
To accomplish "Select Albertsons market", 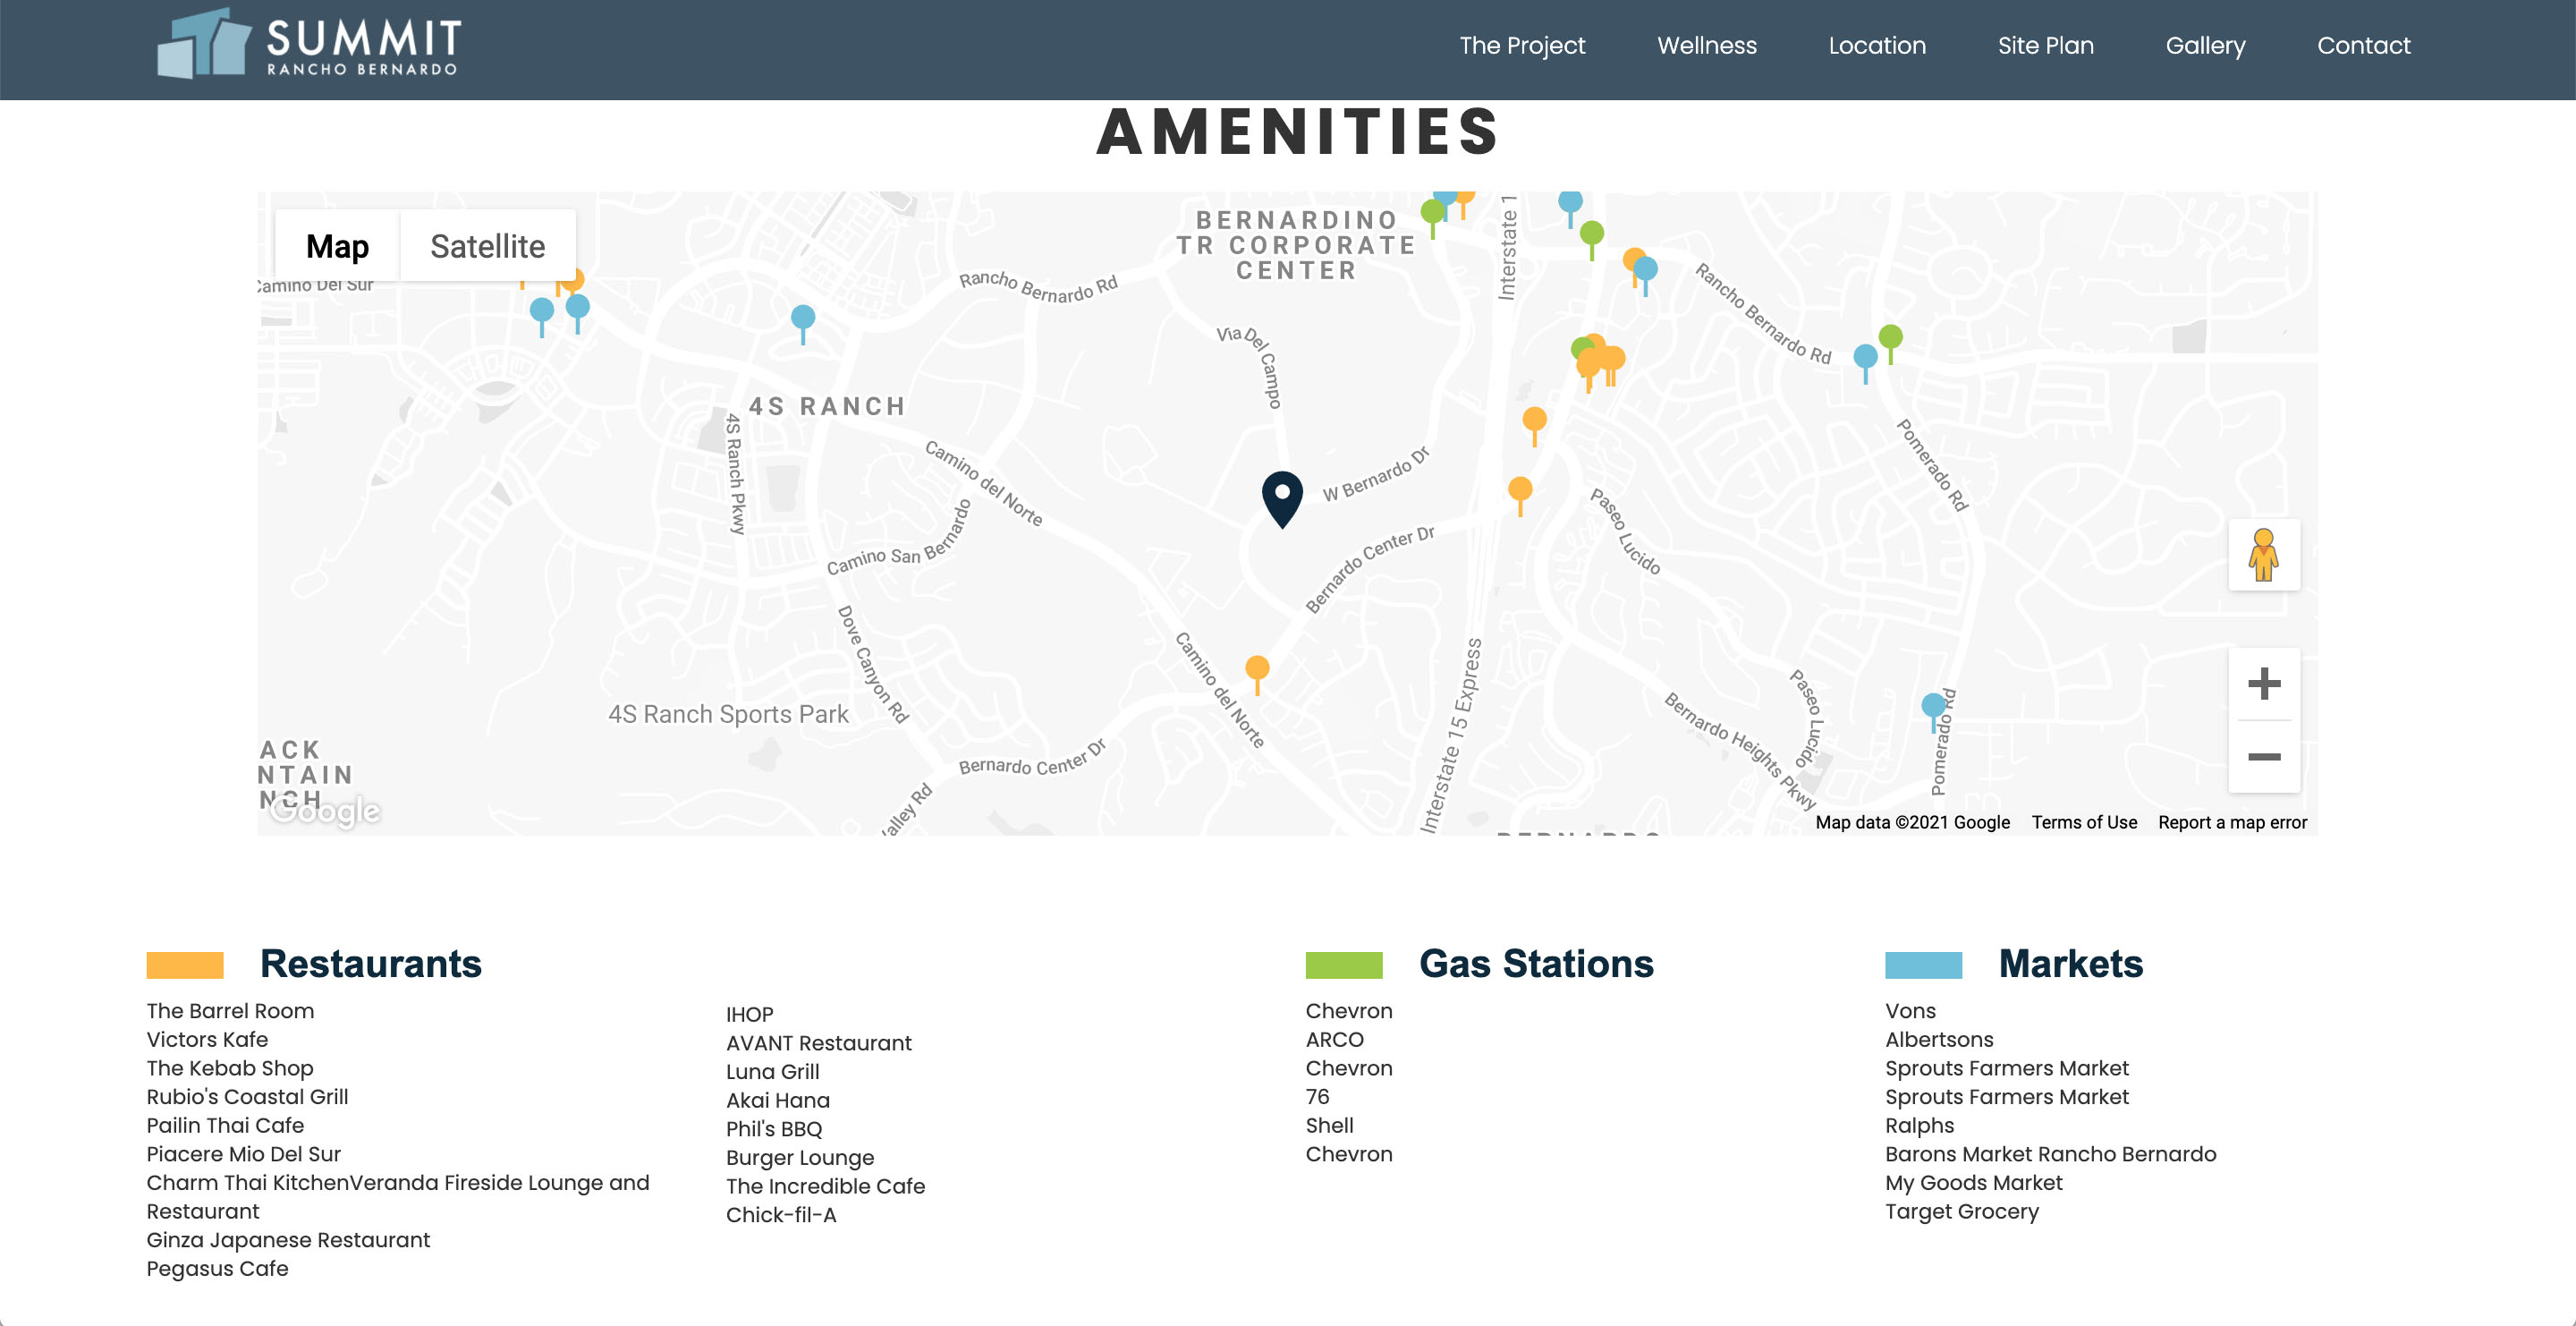I will coord(1940,1040).
